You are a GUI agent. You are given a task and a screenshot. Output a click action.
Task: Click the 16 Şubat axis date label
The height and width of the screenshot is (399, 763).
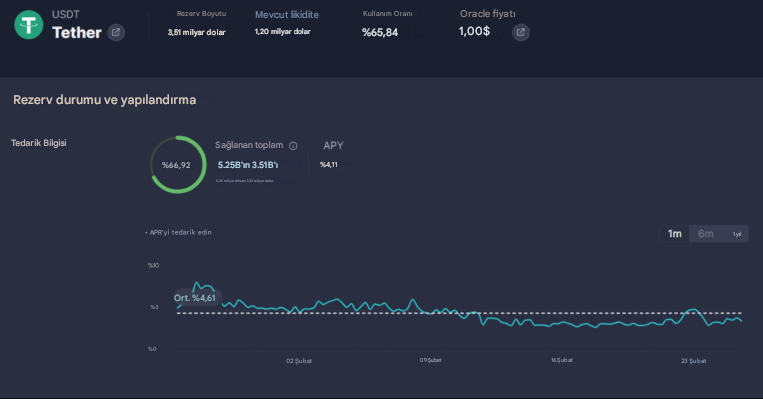point(562,360)
